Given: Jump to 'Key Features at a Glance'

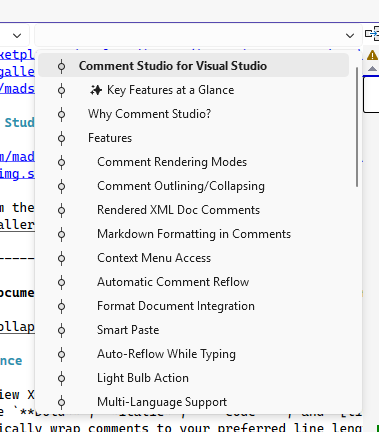Looking at the screenshot, I should click(x=193, y=90).
